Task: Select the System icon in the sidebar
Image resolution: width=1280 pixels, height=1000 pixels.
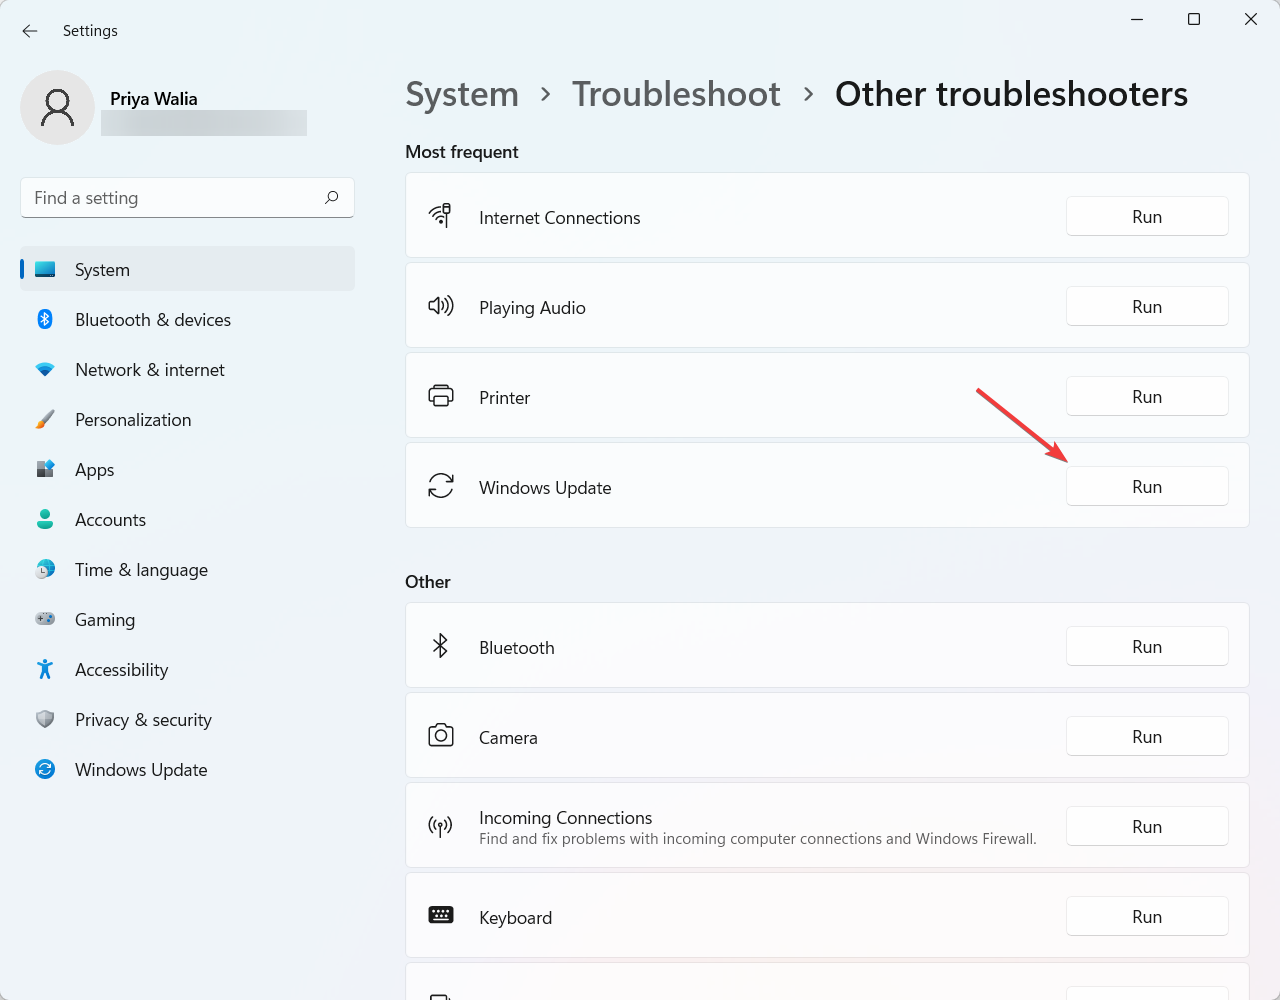Action: coord(45,269)
